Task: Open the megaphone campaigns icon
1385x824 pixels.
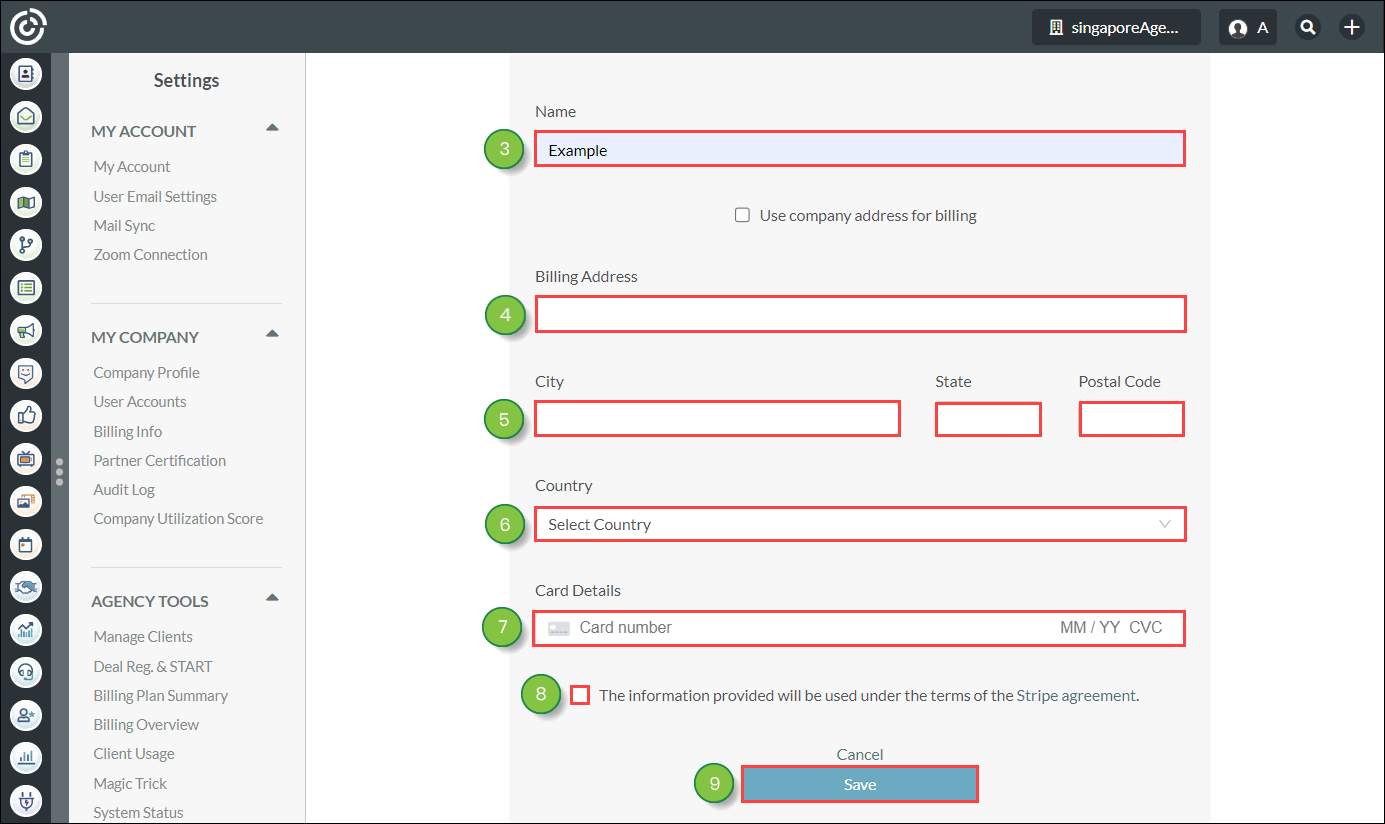Action: (x=26, y=330)
